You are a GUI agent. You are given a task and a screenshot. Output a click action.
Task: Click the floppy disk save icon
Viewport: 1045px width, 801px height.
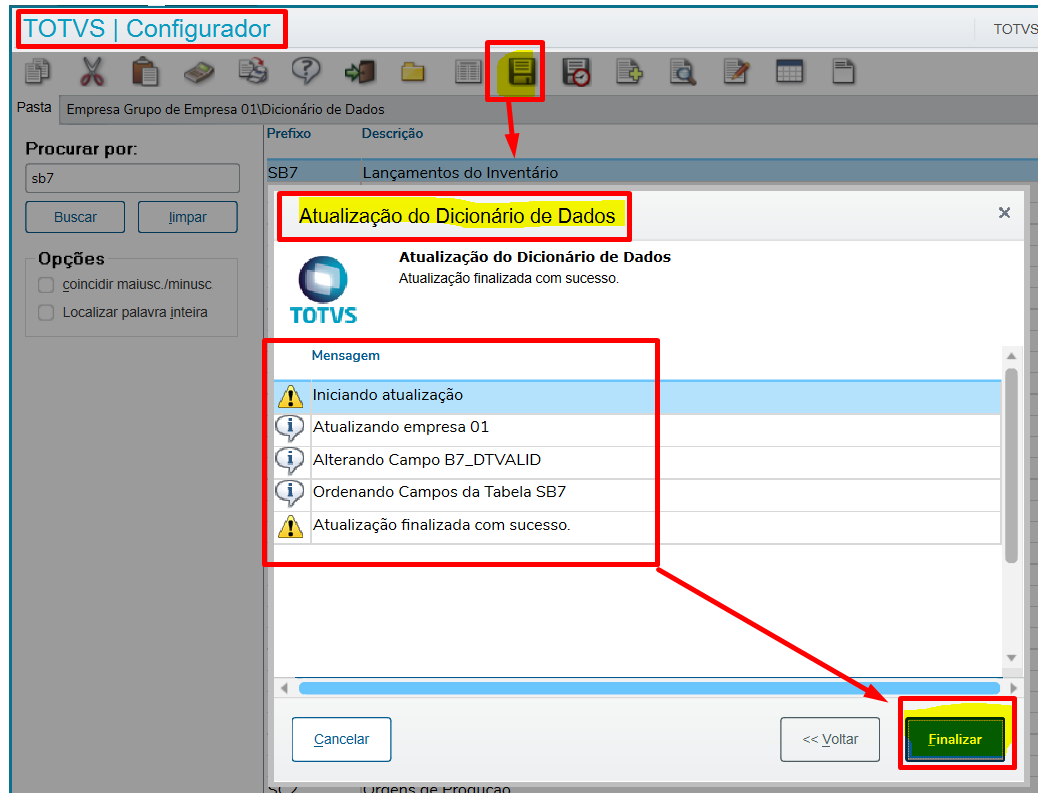(x=521, y=71)
